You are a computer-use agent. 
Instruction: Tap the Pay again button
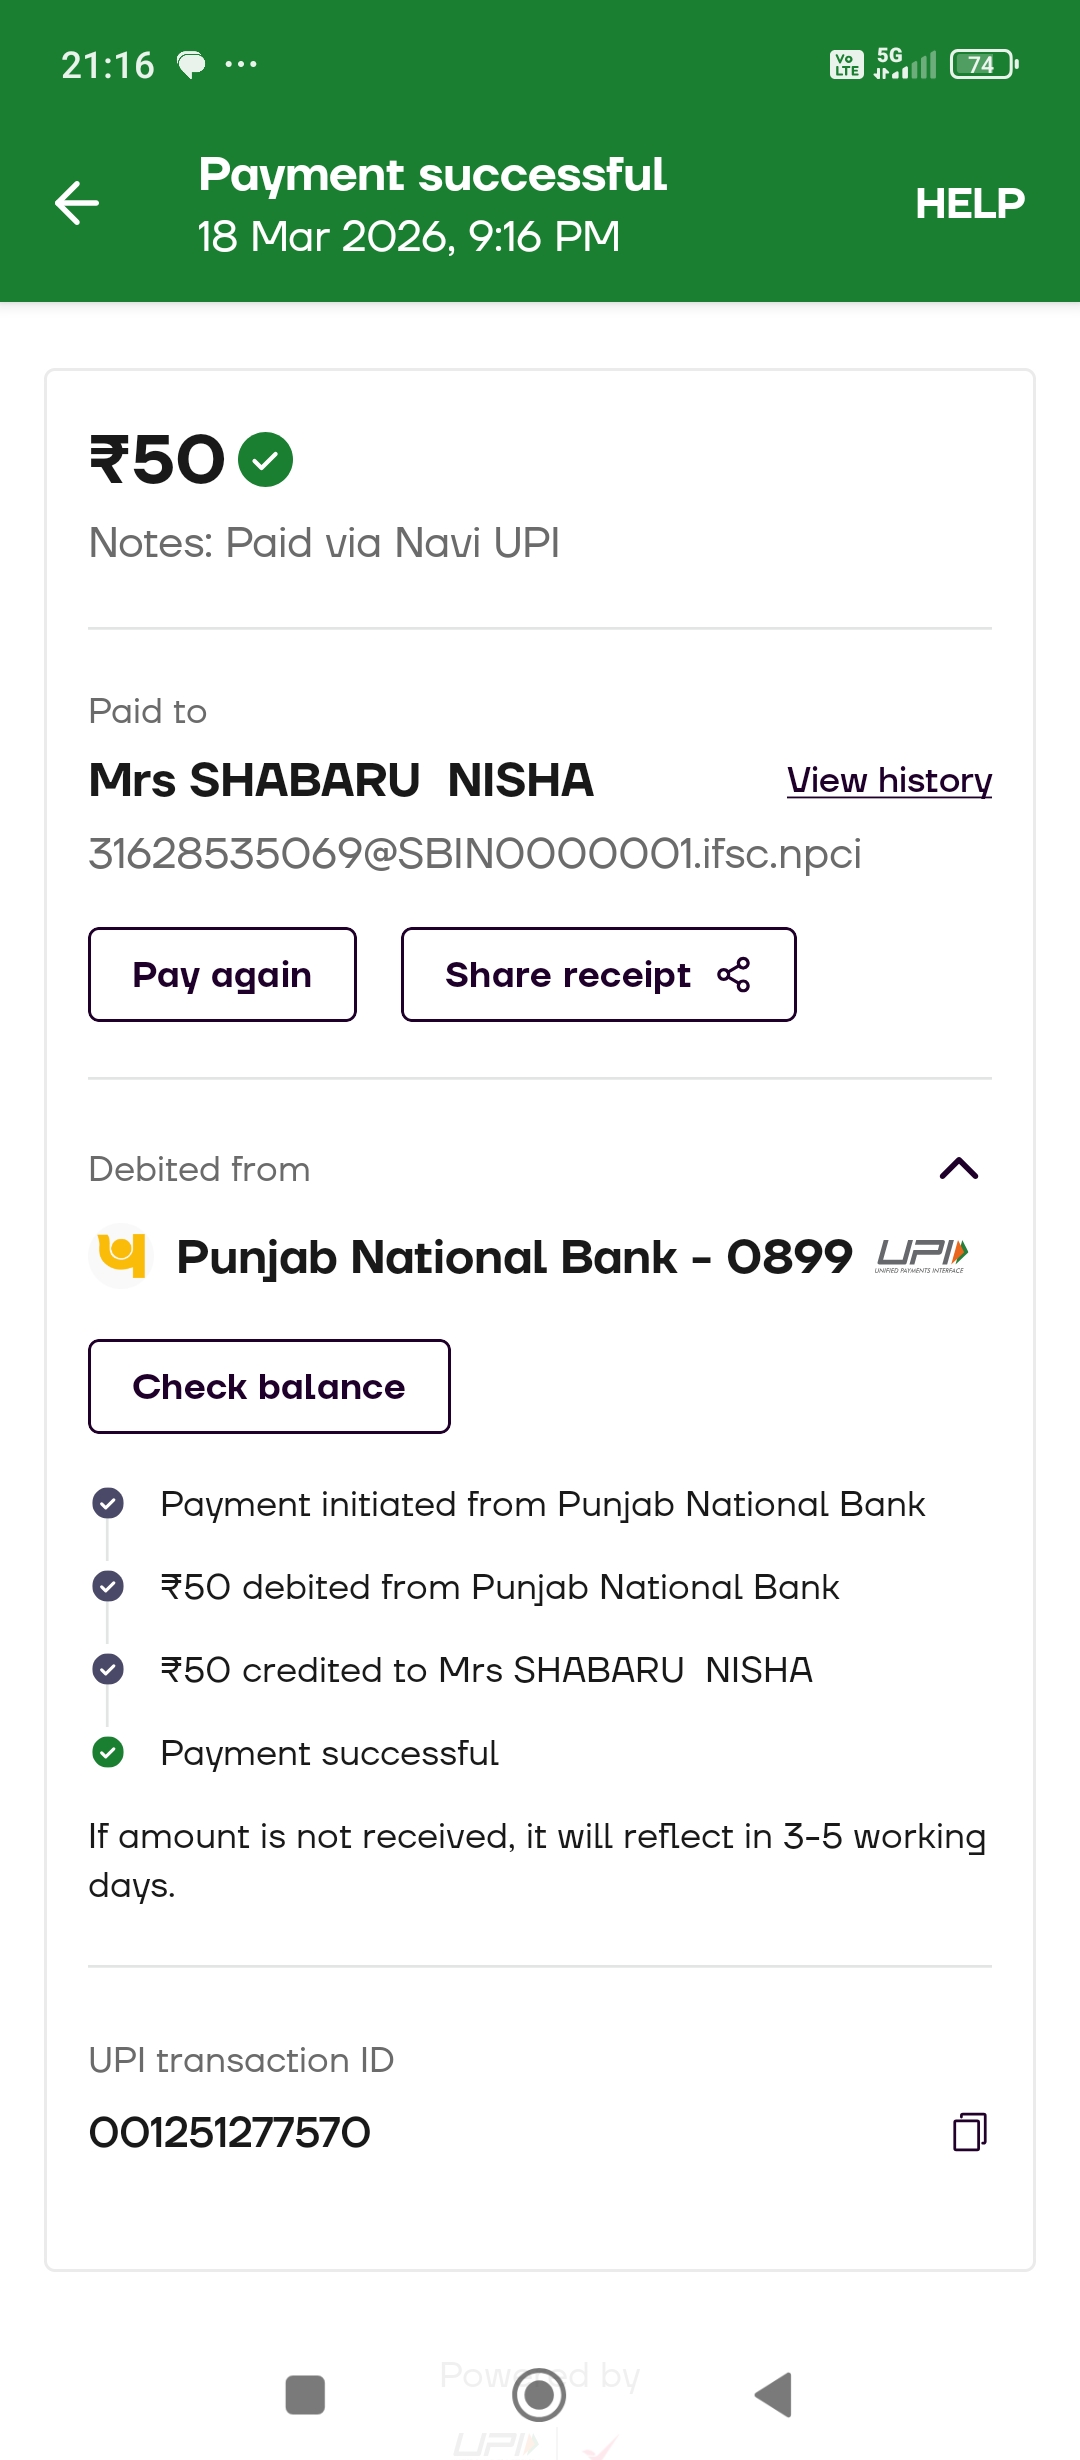(222, 975)
